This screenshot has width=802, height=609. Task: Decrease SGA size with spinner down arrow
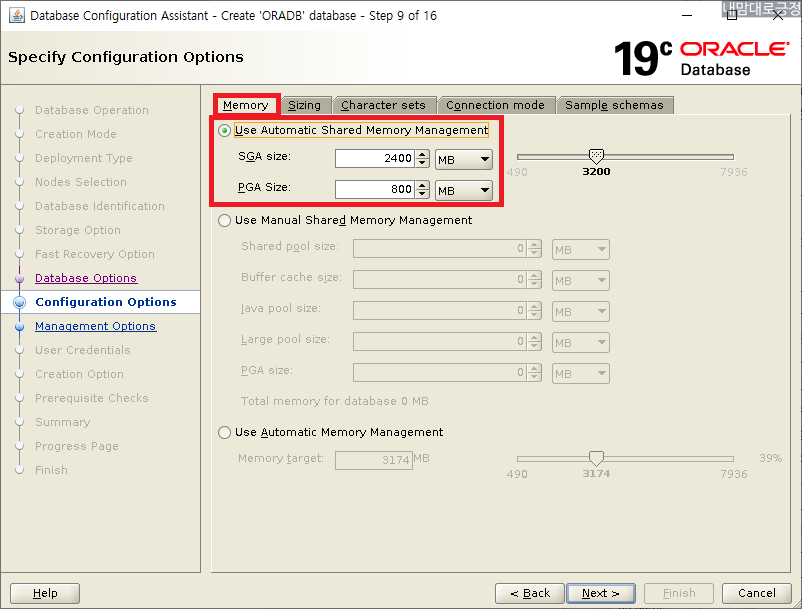coord(422,163)
